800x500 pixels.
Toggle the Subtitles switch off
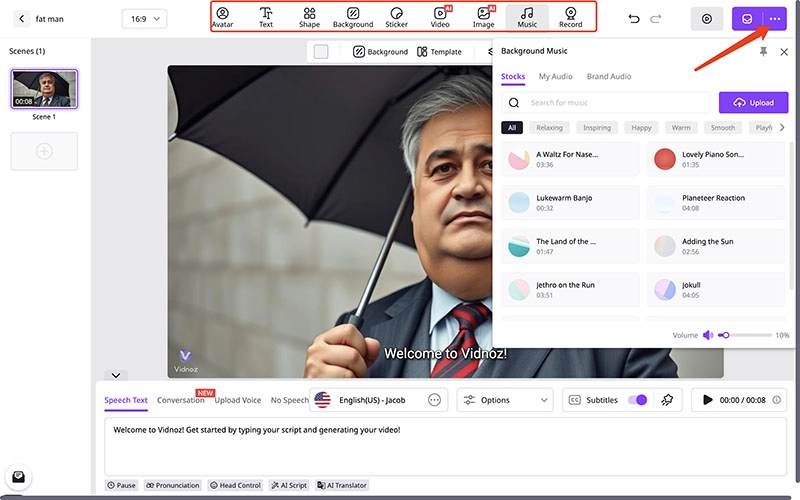click(637, 400)
